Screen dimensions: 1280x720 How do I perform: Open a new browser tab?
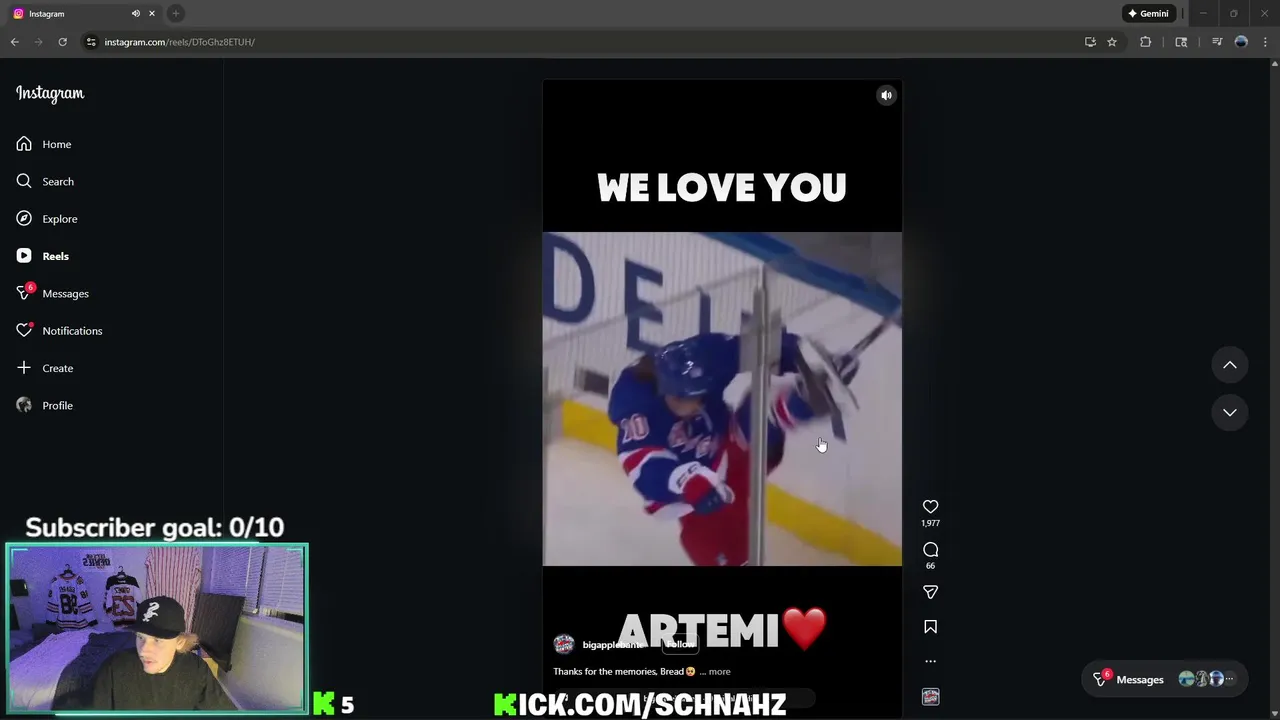[x=176, y=14]
